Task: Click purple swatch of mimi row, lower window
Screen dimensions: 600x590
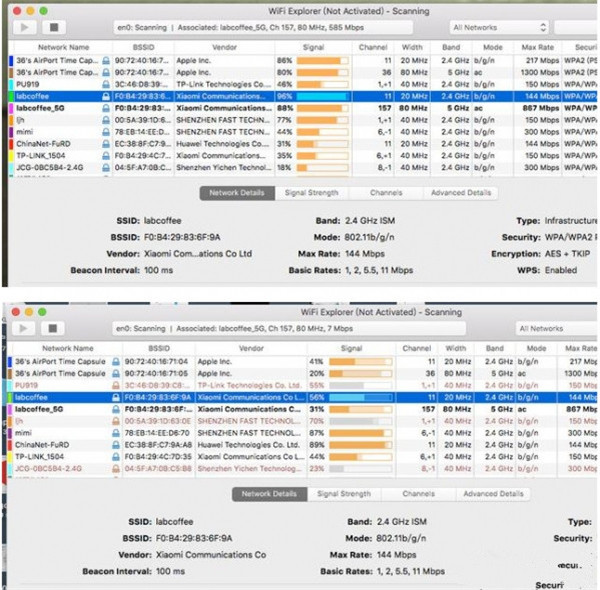Action: click(x=10, y=433)
